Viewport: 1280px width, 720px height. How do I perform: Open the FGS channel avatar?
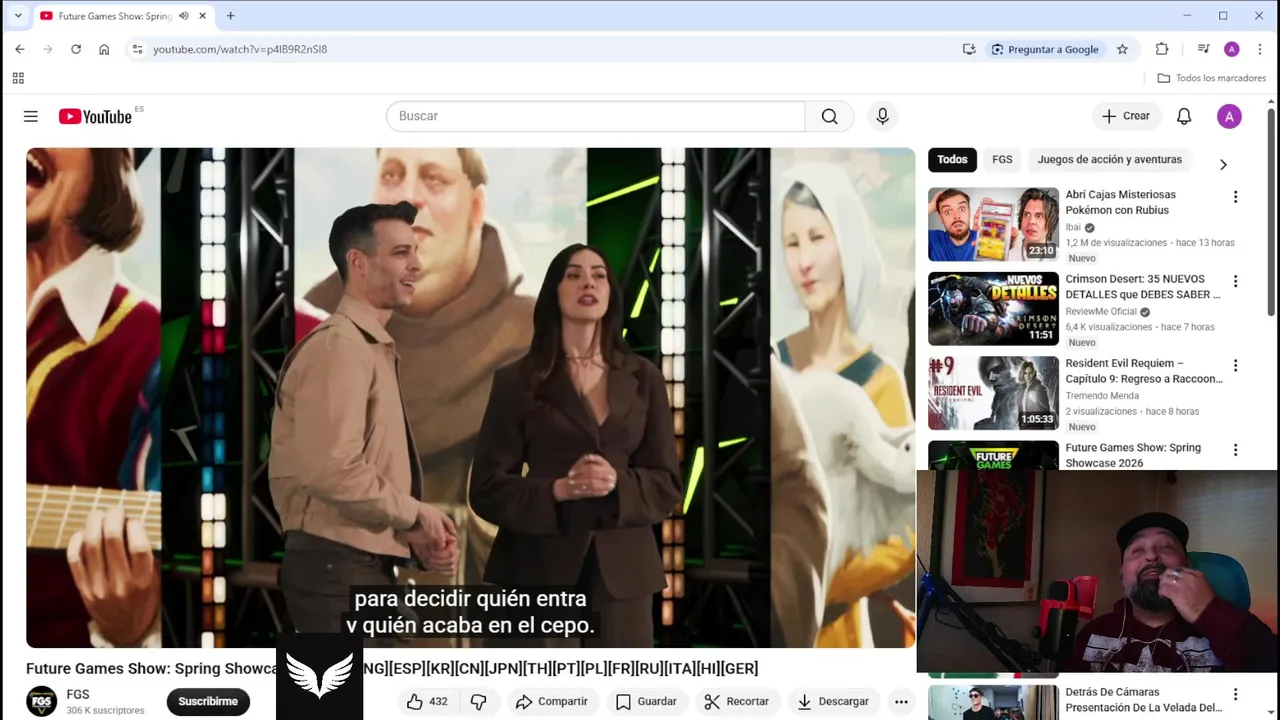click(x=42, y=702)
